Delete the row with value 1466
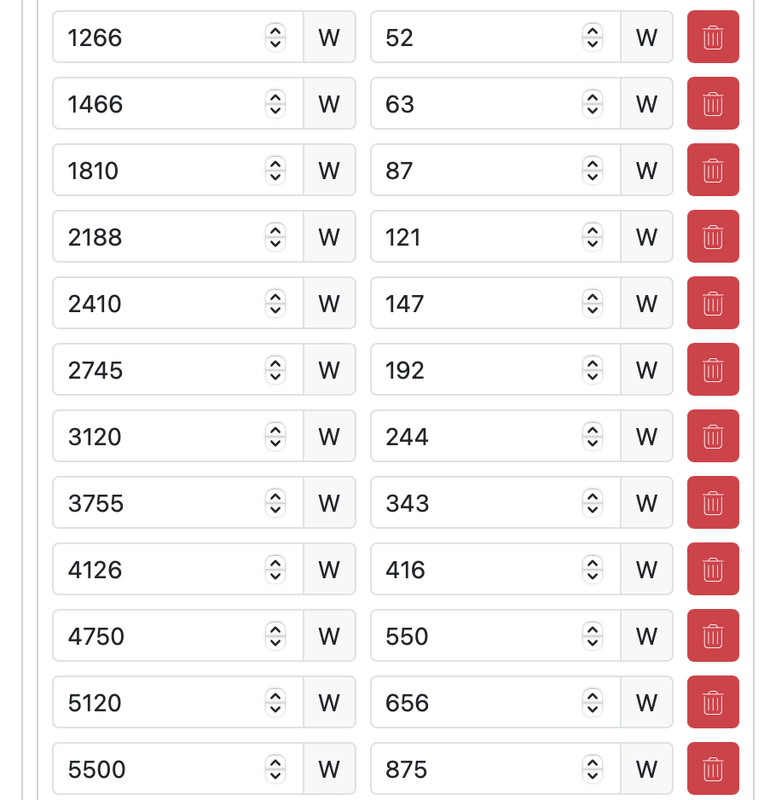 point(712,103)
